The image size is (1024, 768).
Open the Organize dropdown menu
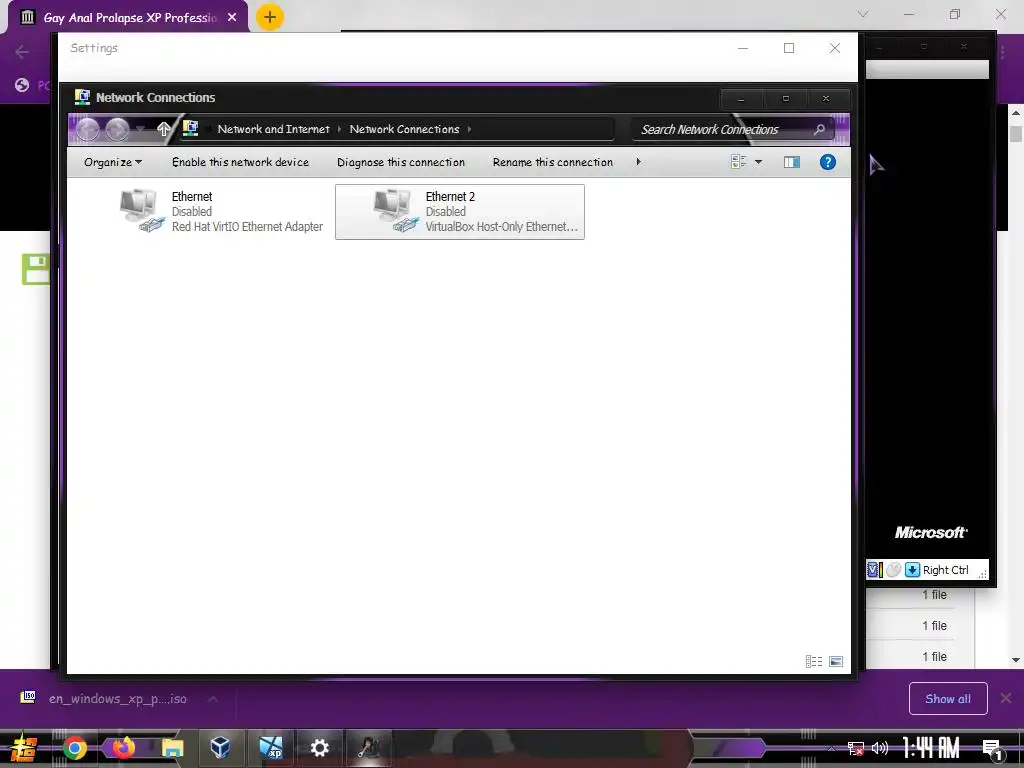[112, 162]
